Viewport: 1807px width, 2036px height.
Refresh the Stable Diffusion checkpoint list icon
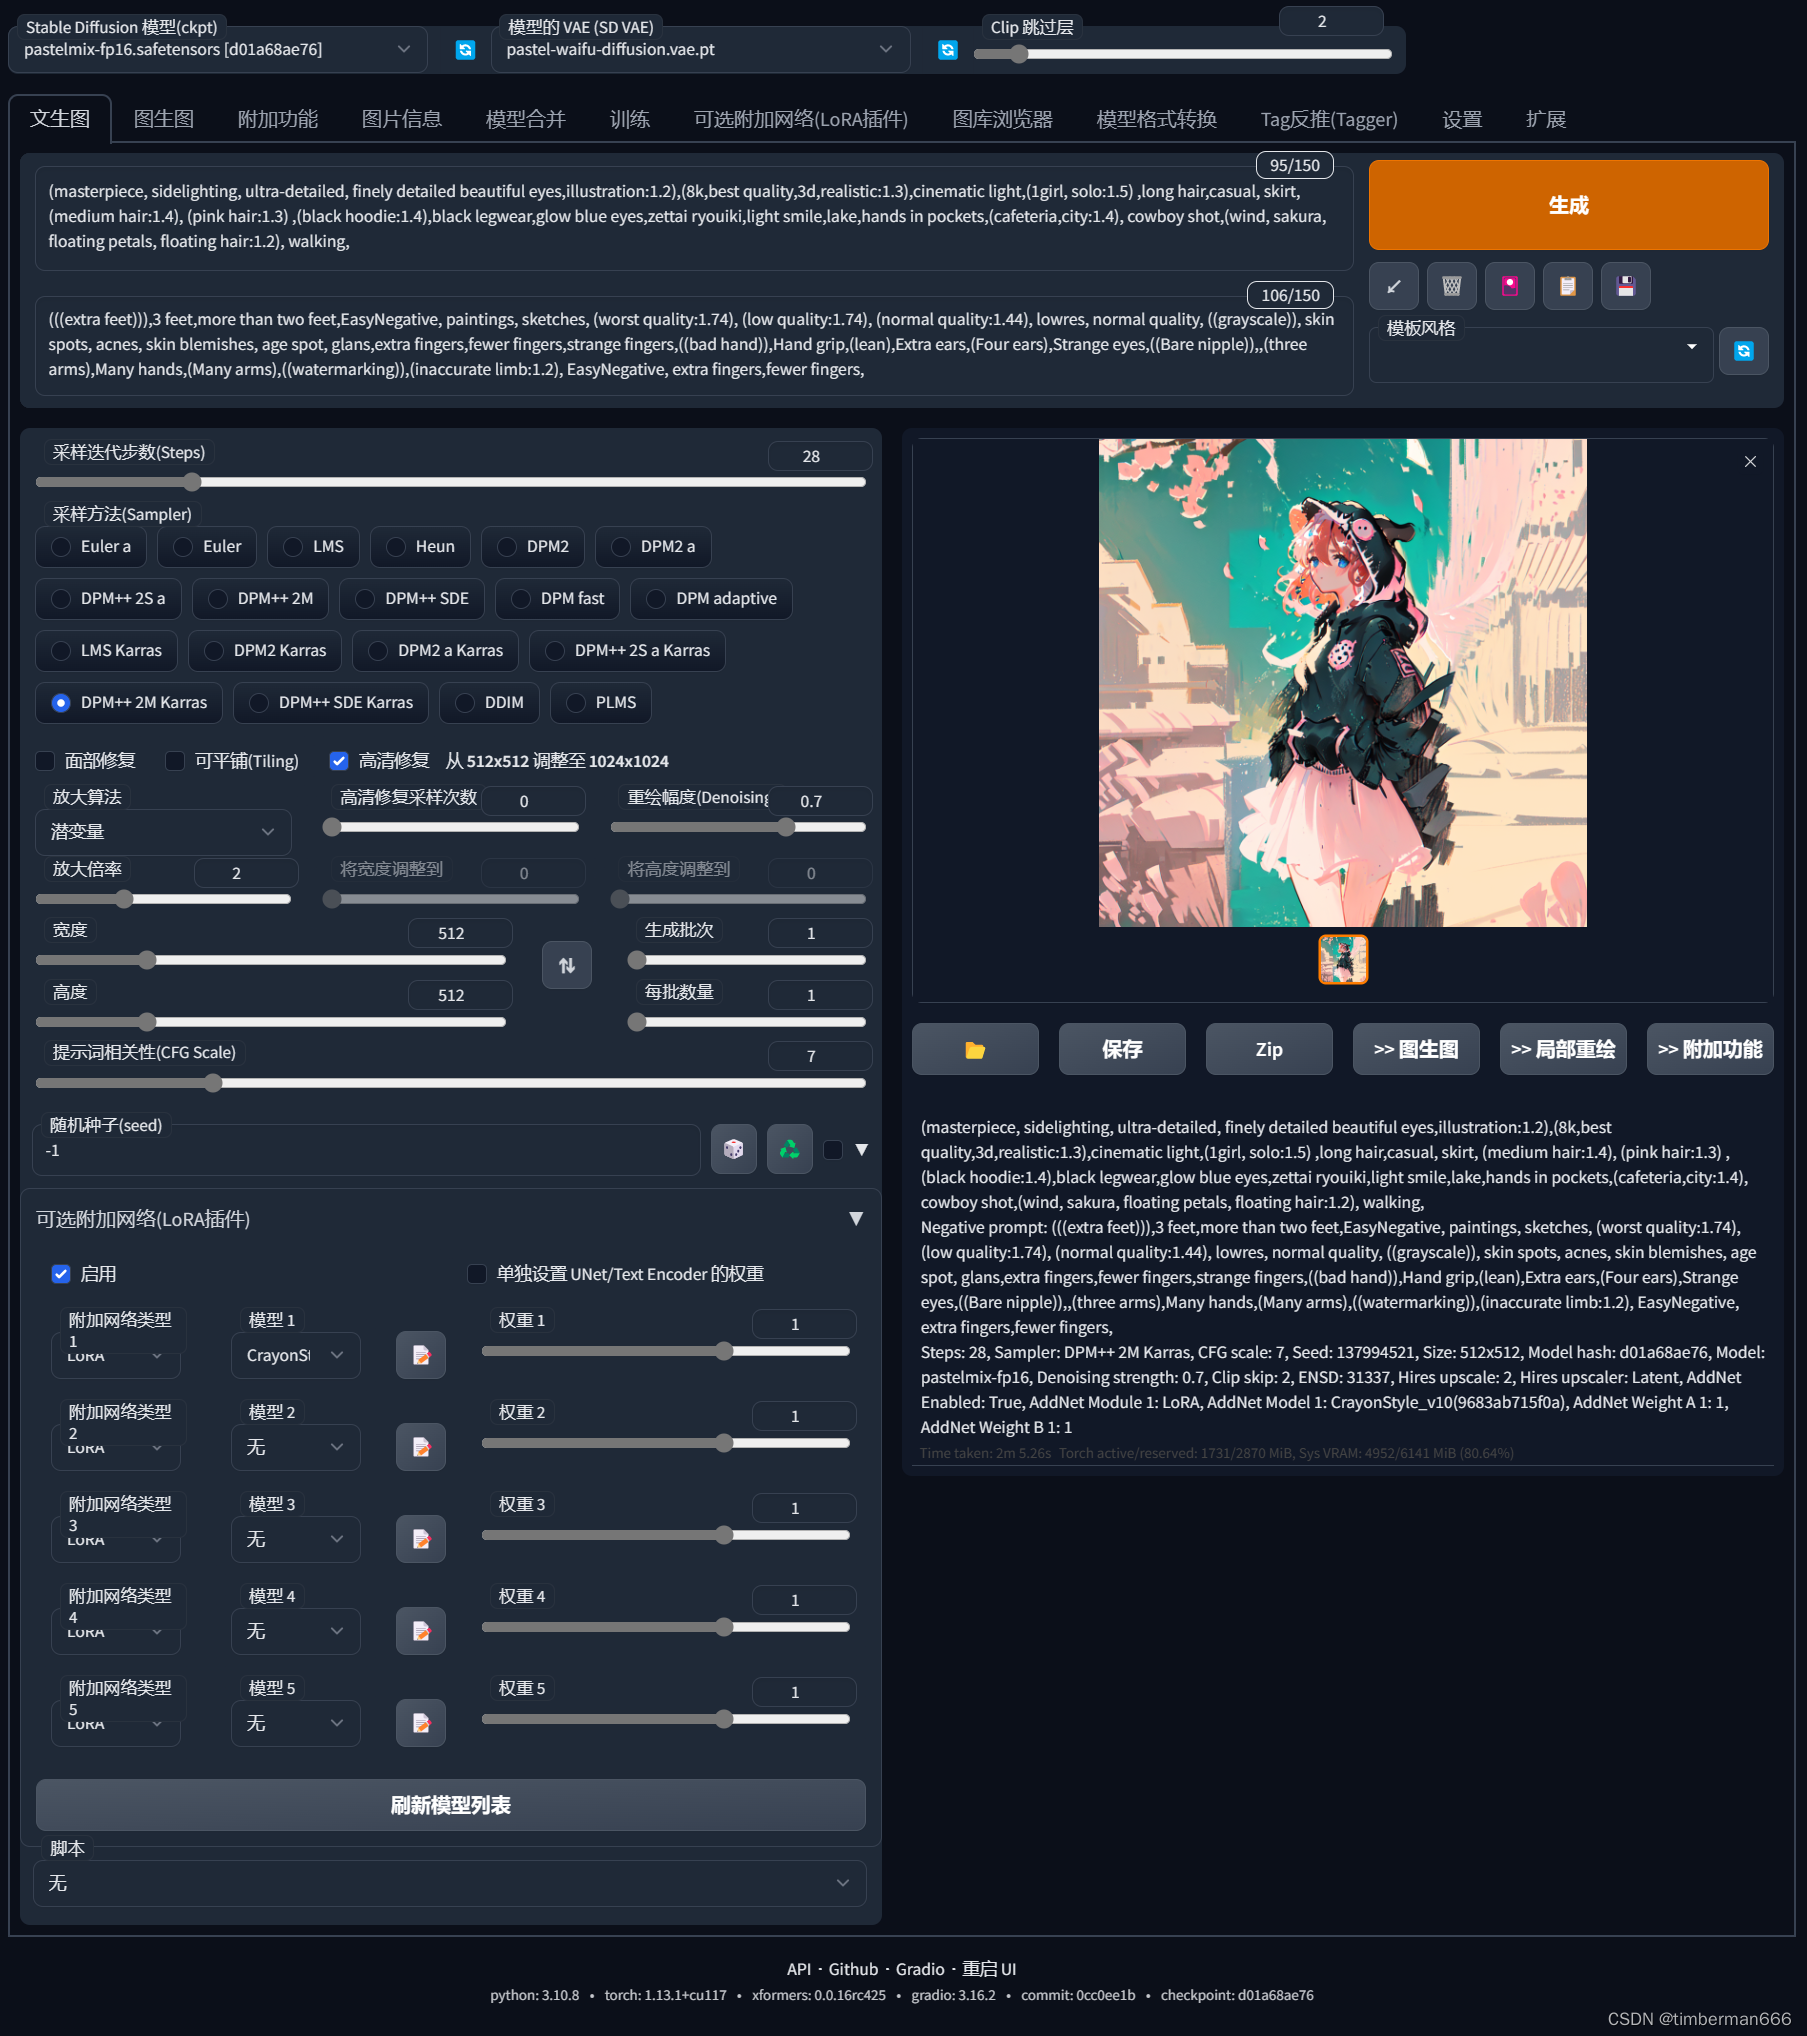coord(465,50)
